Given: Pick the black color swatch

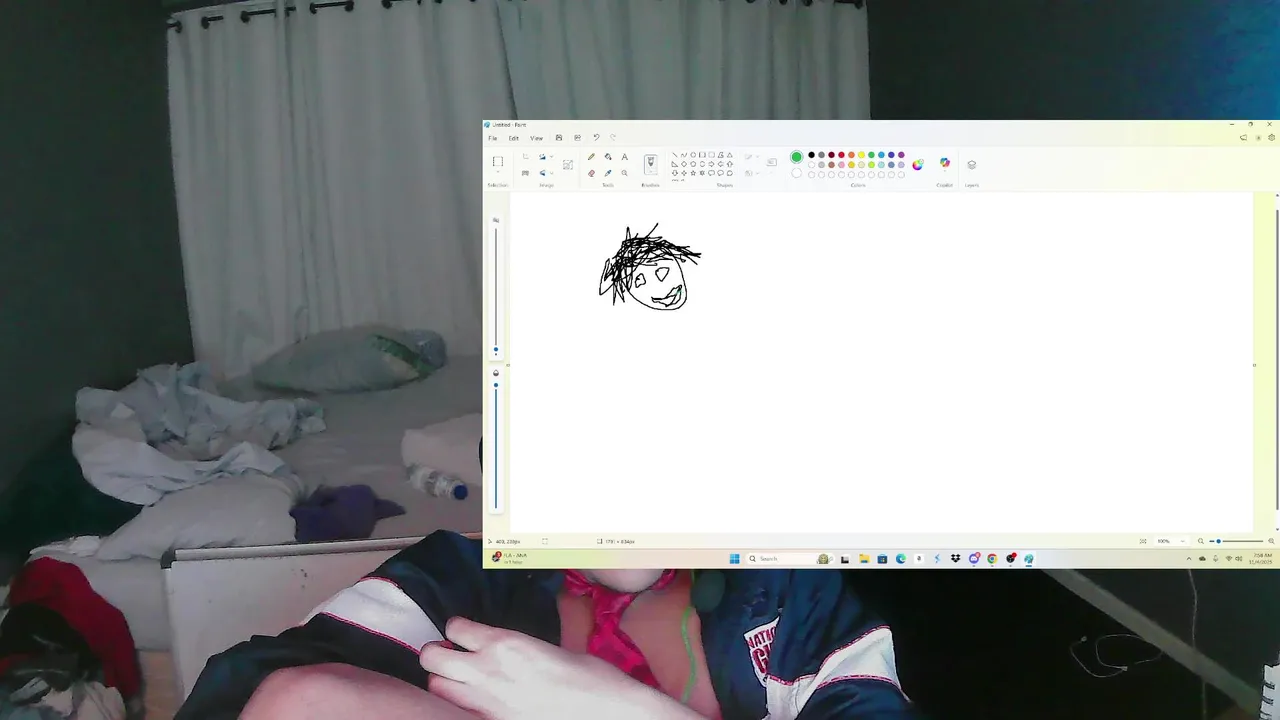Looking at the screenshot, I should 811,155.
